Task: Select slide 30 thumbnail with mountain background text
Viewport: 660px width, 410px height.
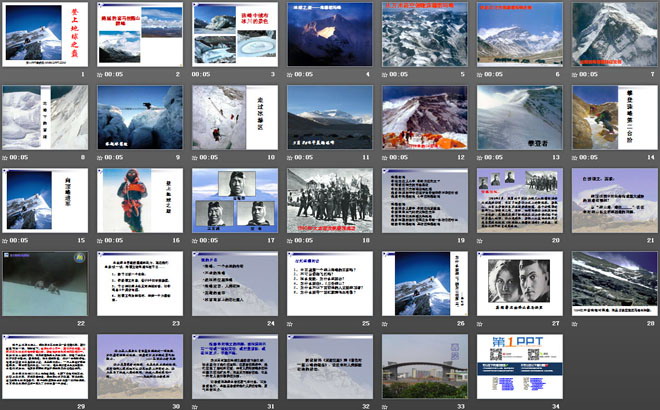Action: point(140,367)
